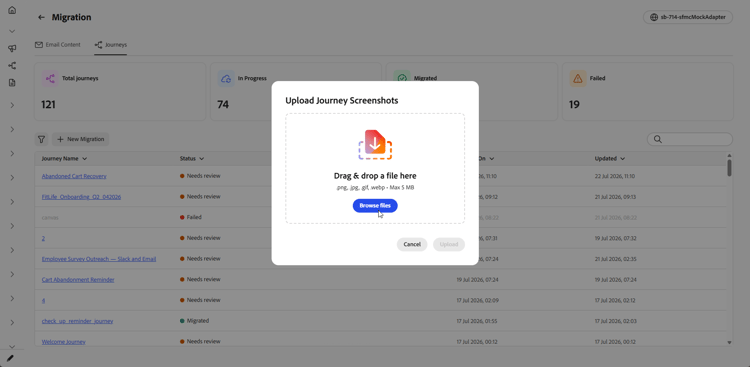Click the total journeys count 121
Image resolution: width=750 pixels, height=367 pixels.
tap(48, 105)
